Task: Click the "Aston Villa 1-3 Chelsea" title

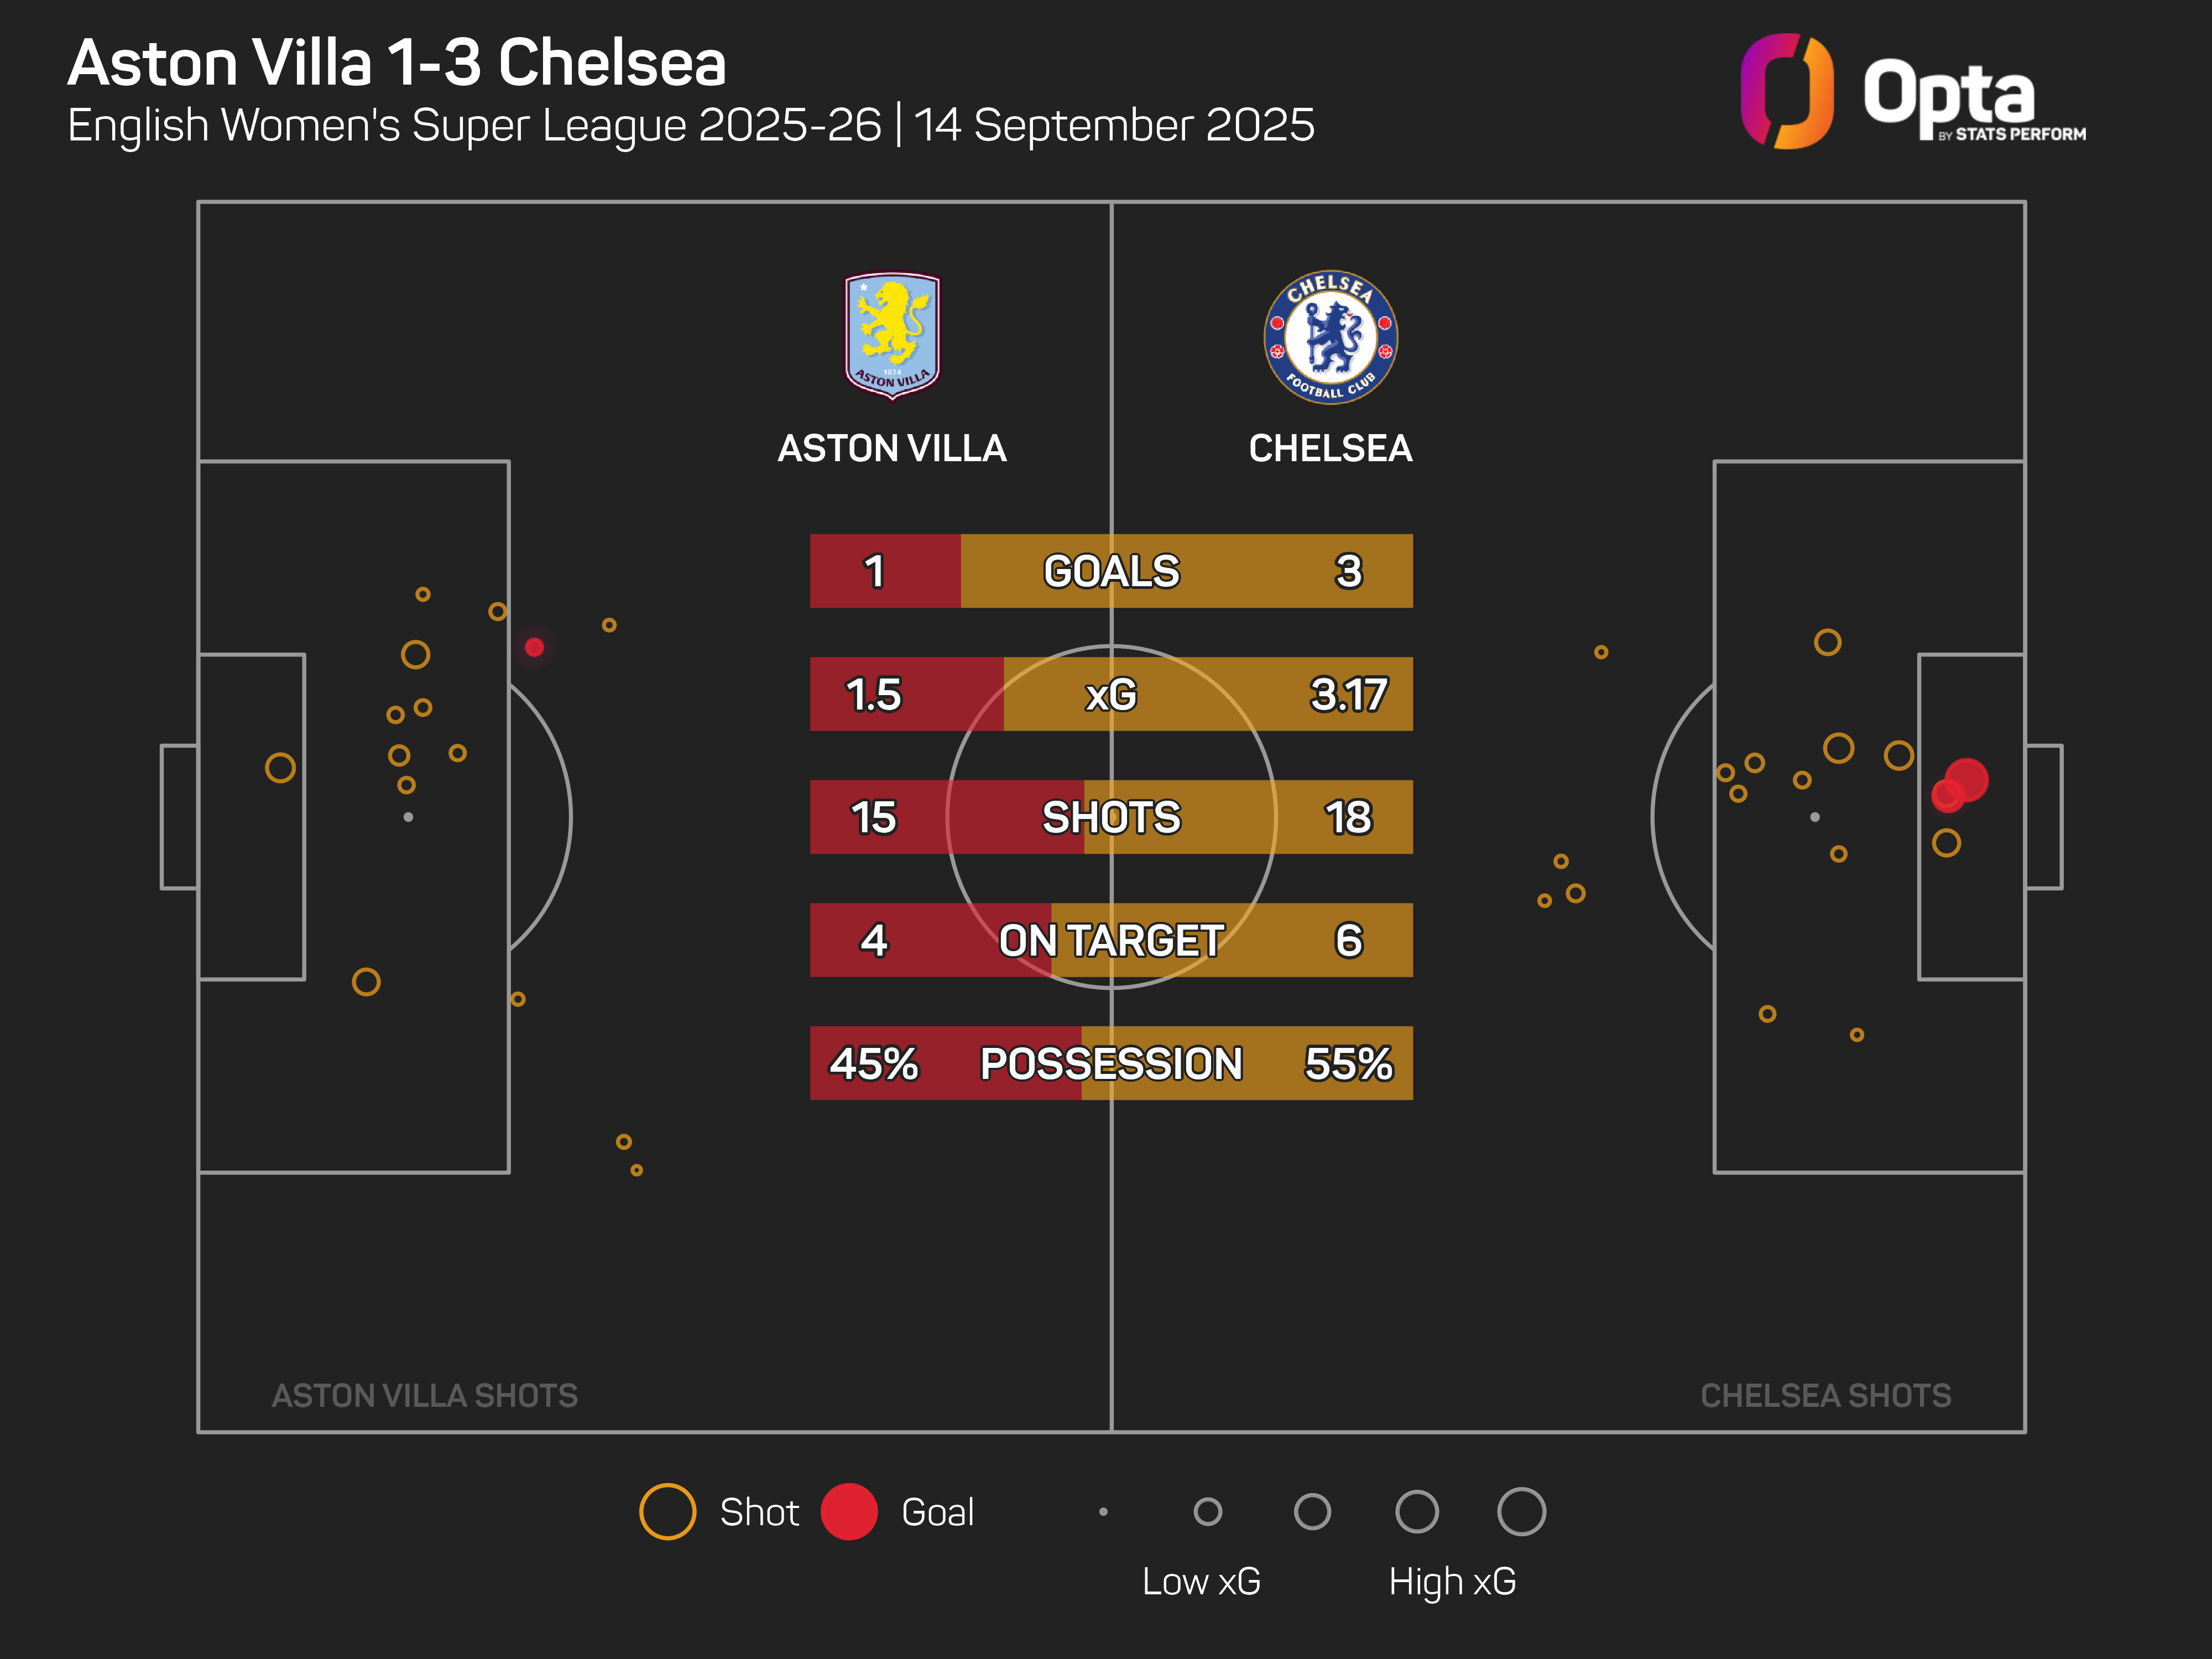Action: (397, 63)
